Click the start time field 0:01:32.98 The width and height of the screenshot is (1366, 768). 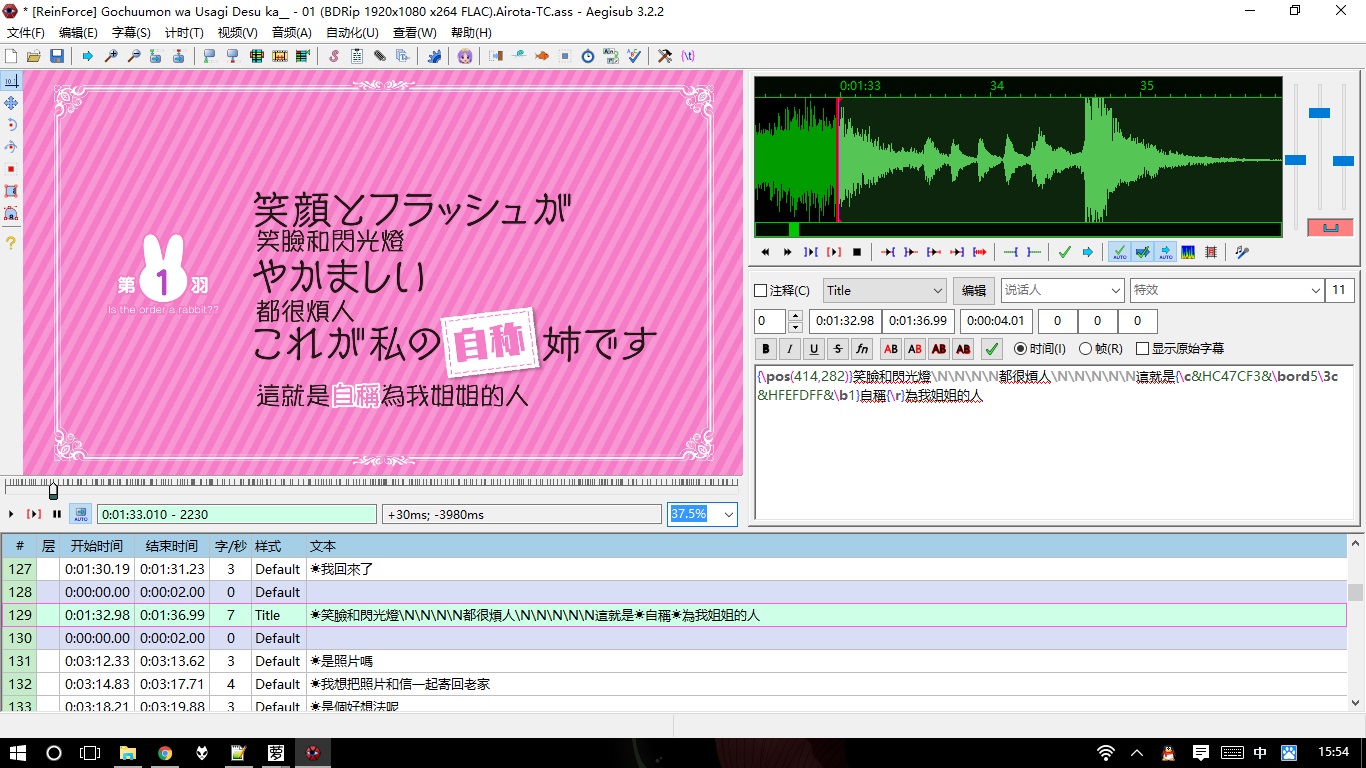844,321
